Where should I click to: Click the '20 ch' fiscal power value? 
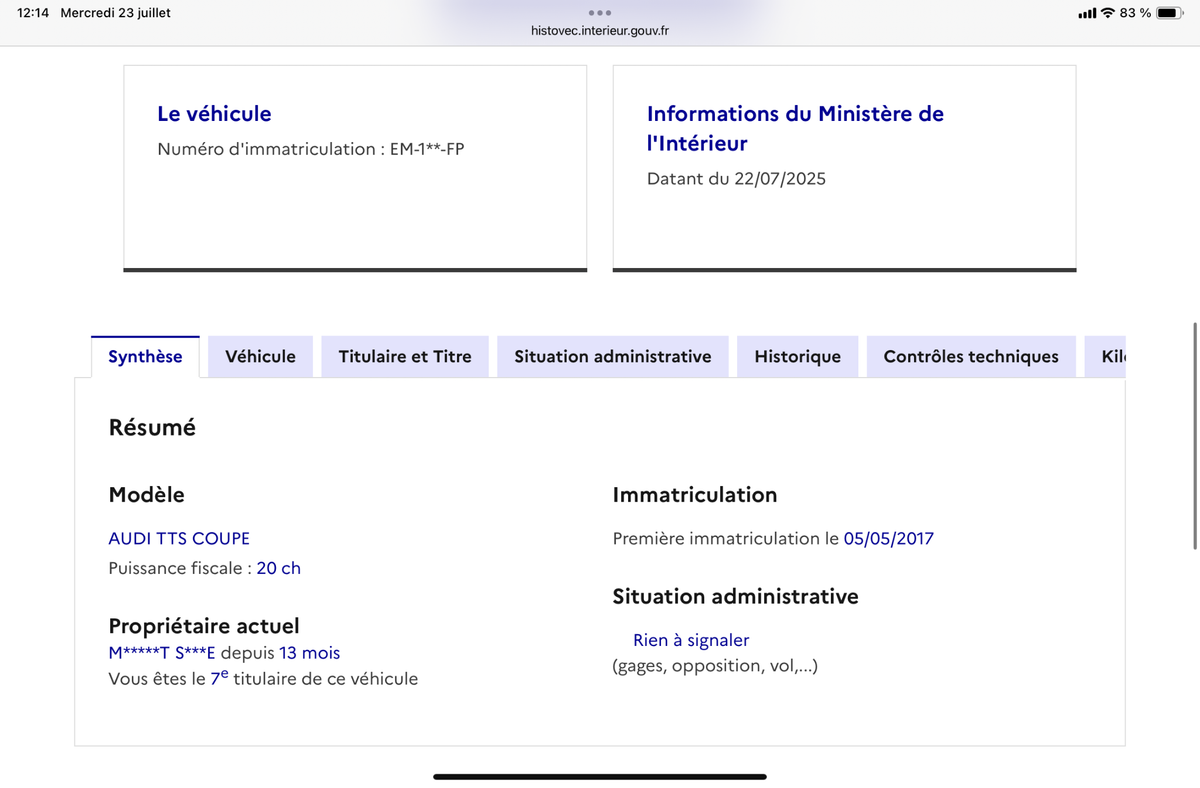coord(279,568)
